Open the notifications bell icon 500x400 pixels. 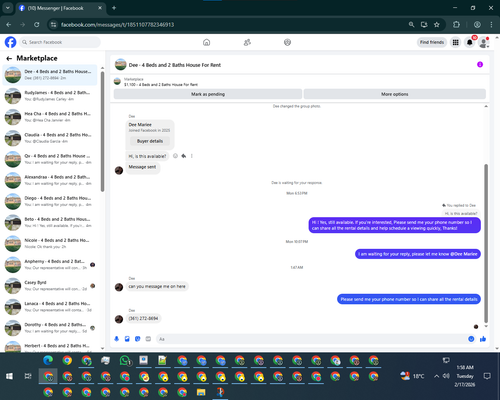pos(470,42)
